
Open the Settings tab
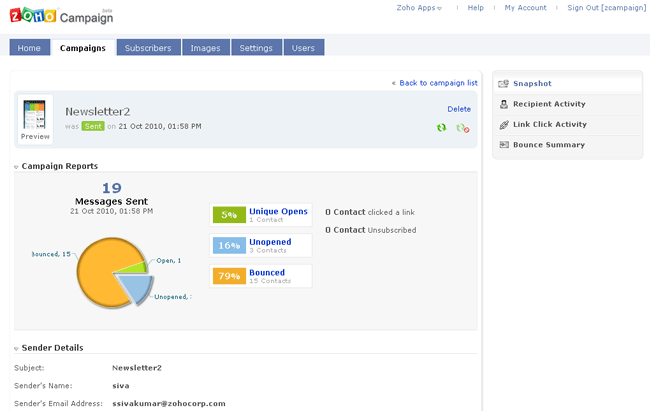[x=256, y=48]
